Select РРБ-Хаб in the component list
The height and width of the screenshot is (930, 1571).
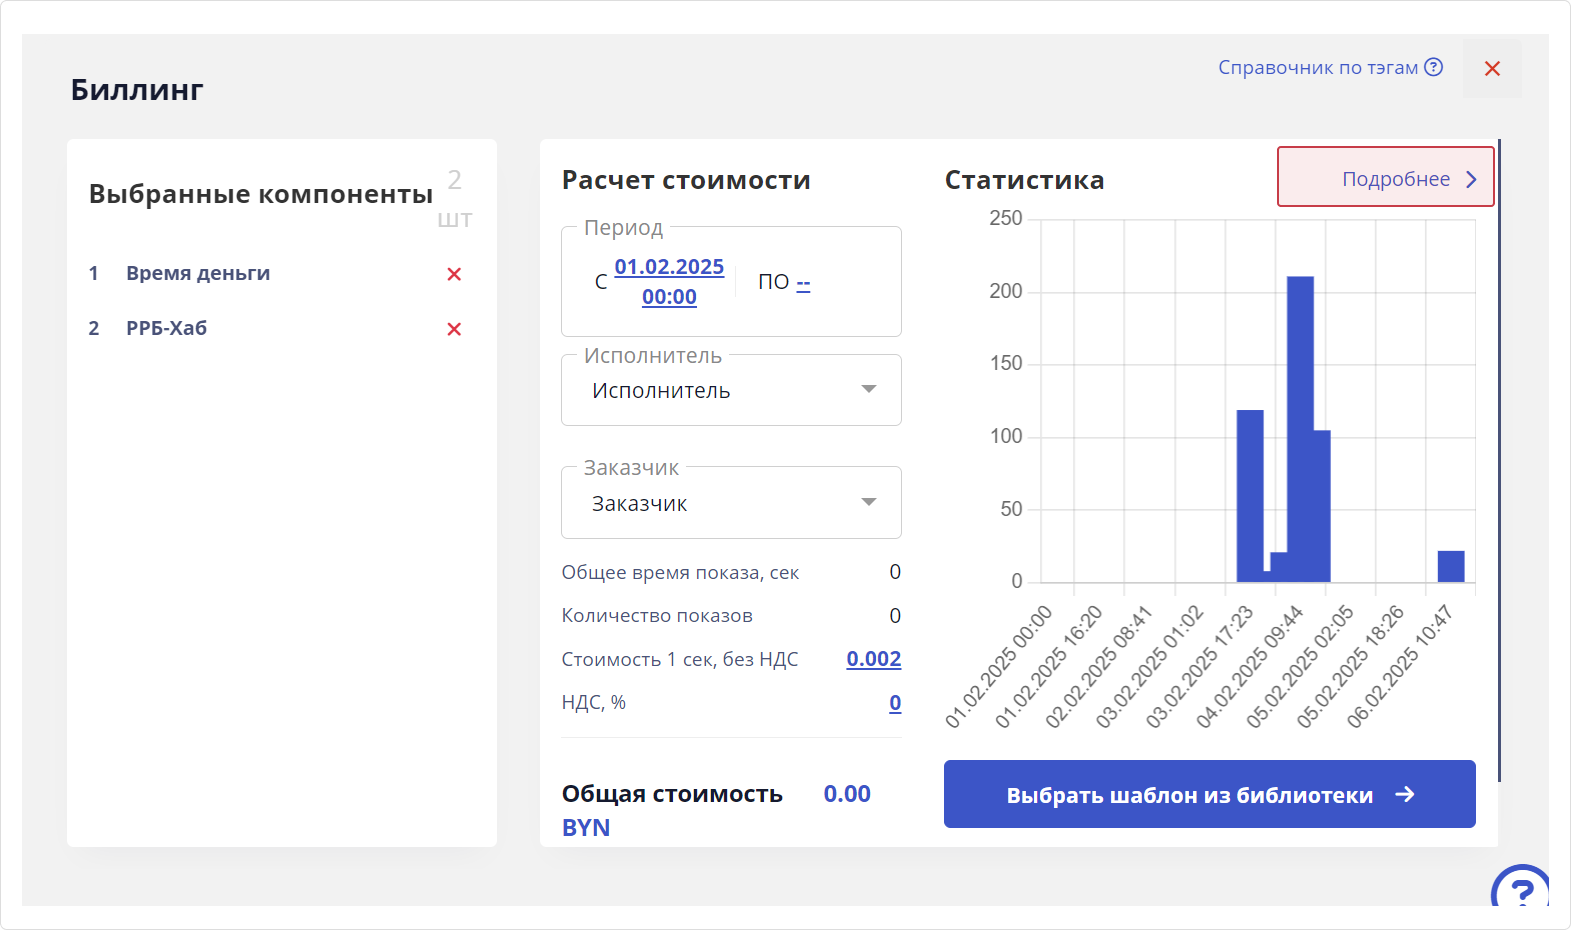pyautogui.click(x=166, y=328)
